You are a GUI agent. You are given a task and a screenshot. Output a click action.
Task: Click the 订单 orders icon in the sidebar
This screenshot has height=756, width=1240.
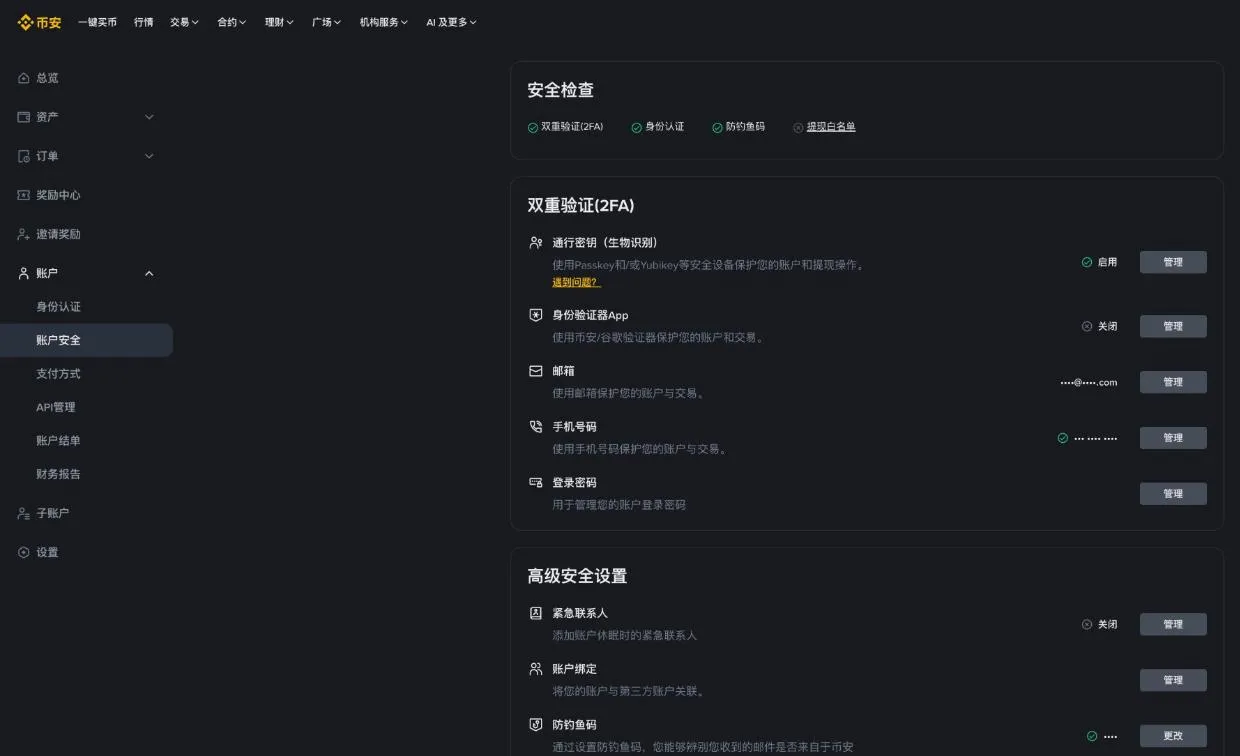24,156
